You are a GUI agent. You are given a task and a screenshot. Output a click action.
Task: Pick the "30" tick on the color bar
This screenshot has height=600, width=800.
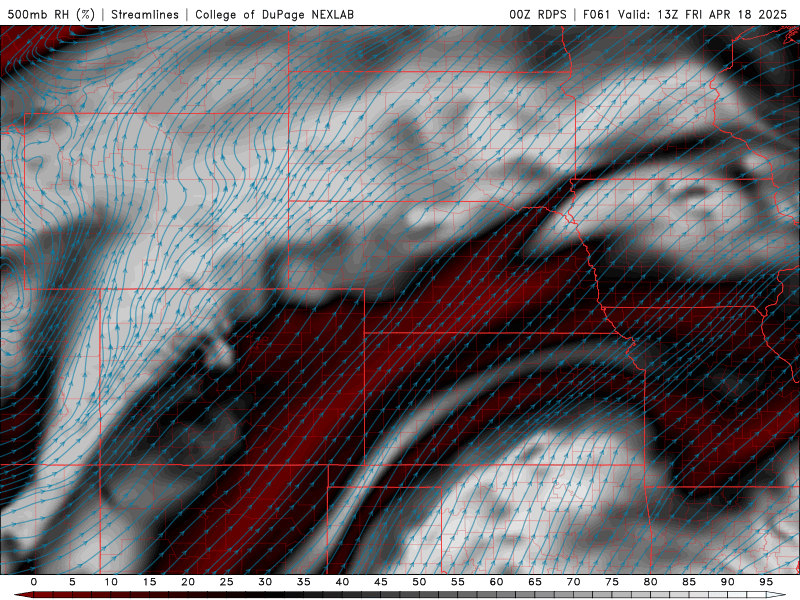265,582
